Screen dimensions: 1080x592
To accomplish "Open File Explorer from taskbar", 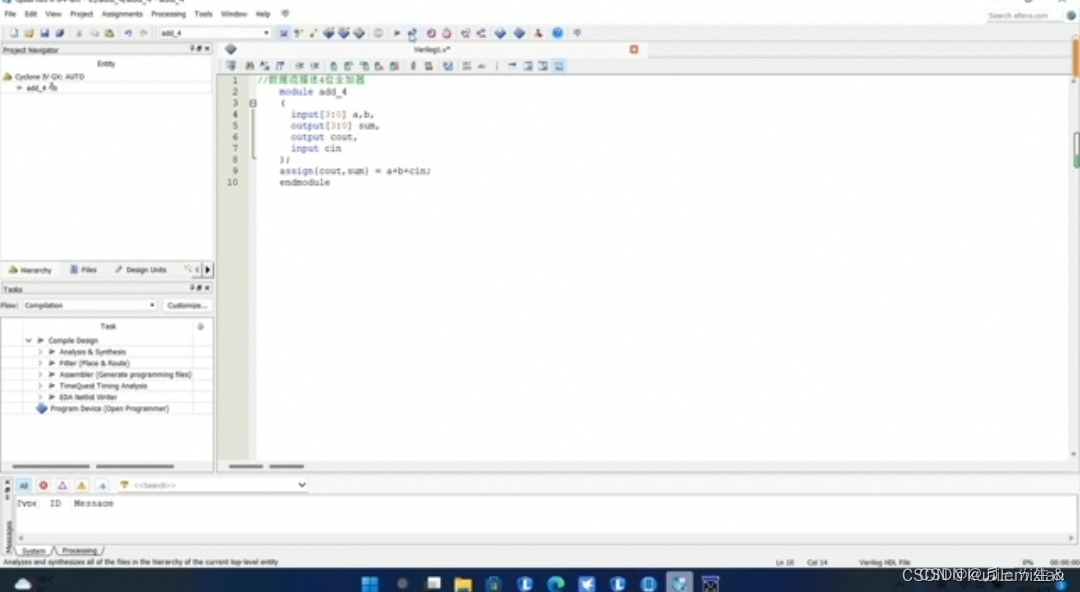I will pyautogui.click(x=463, y=584).
